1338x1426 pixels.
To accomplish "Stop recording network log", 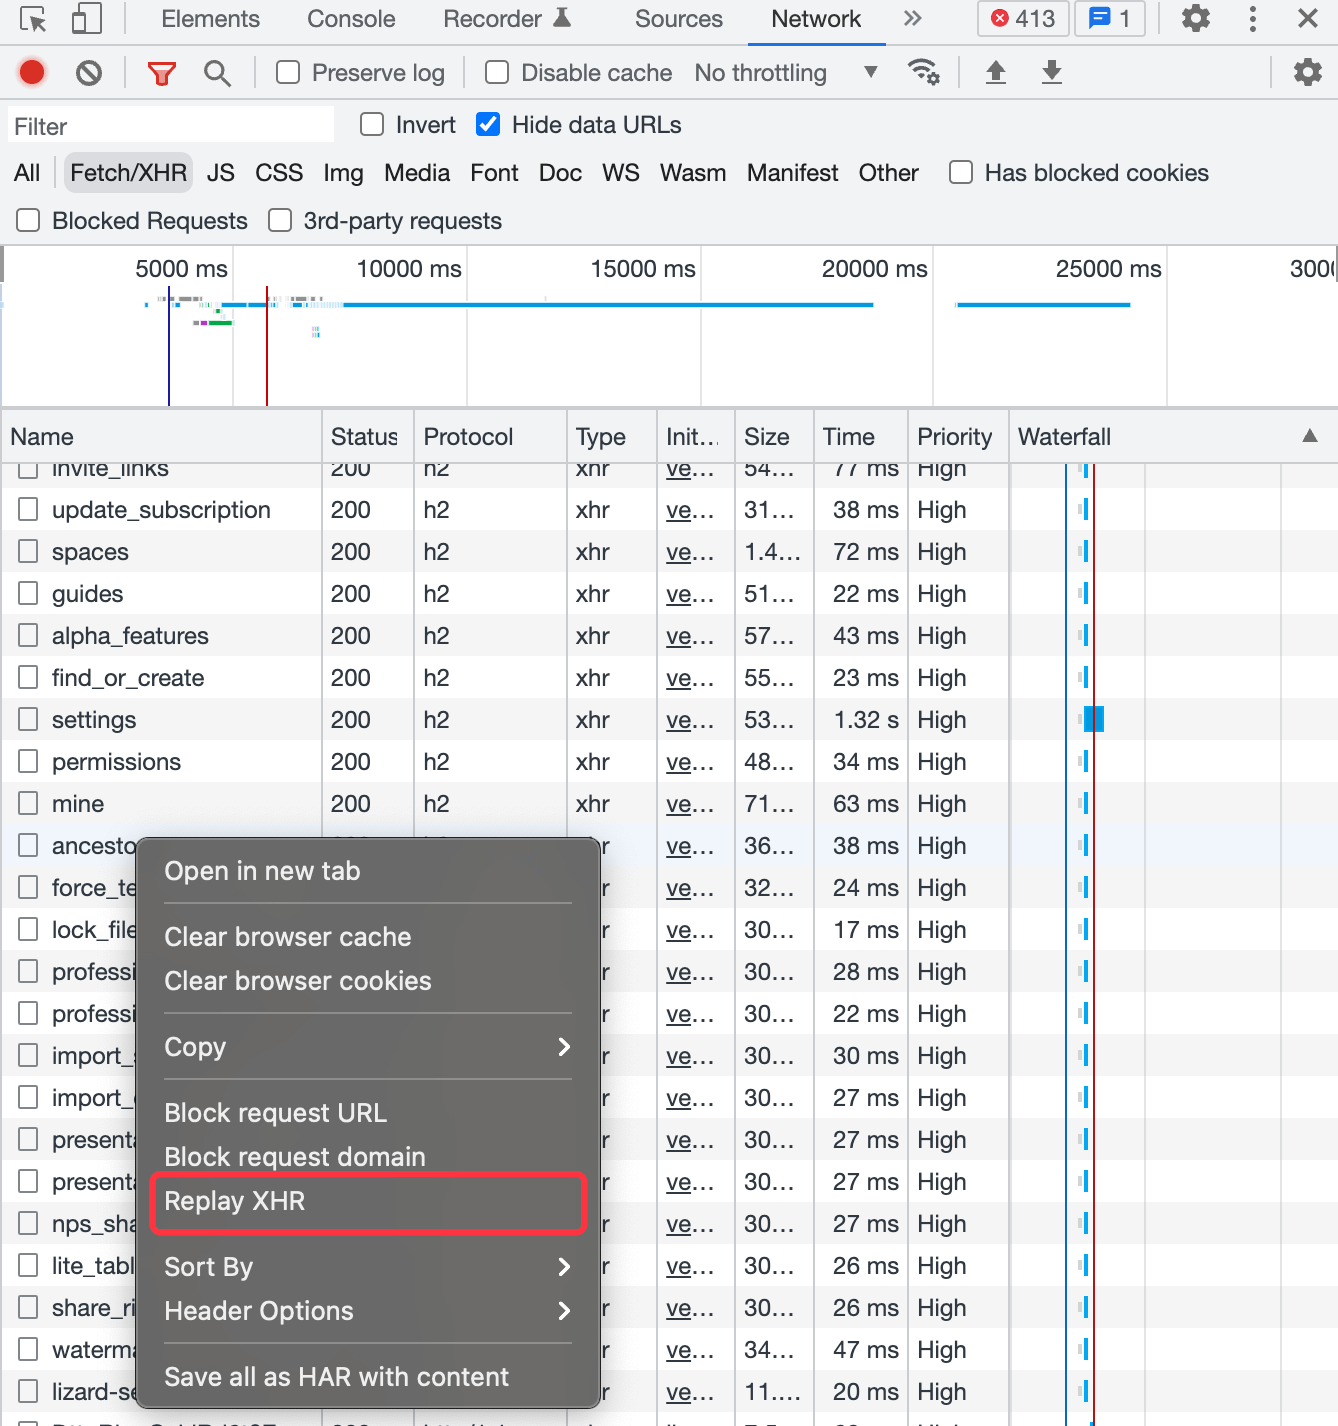I will (32, 73).
